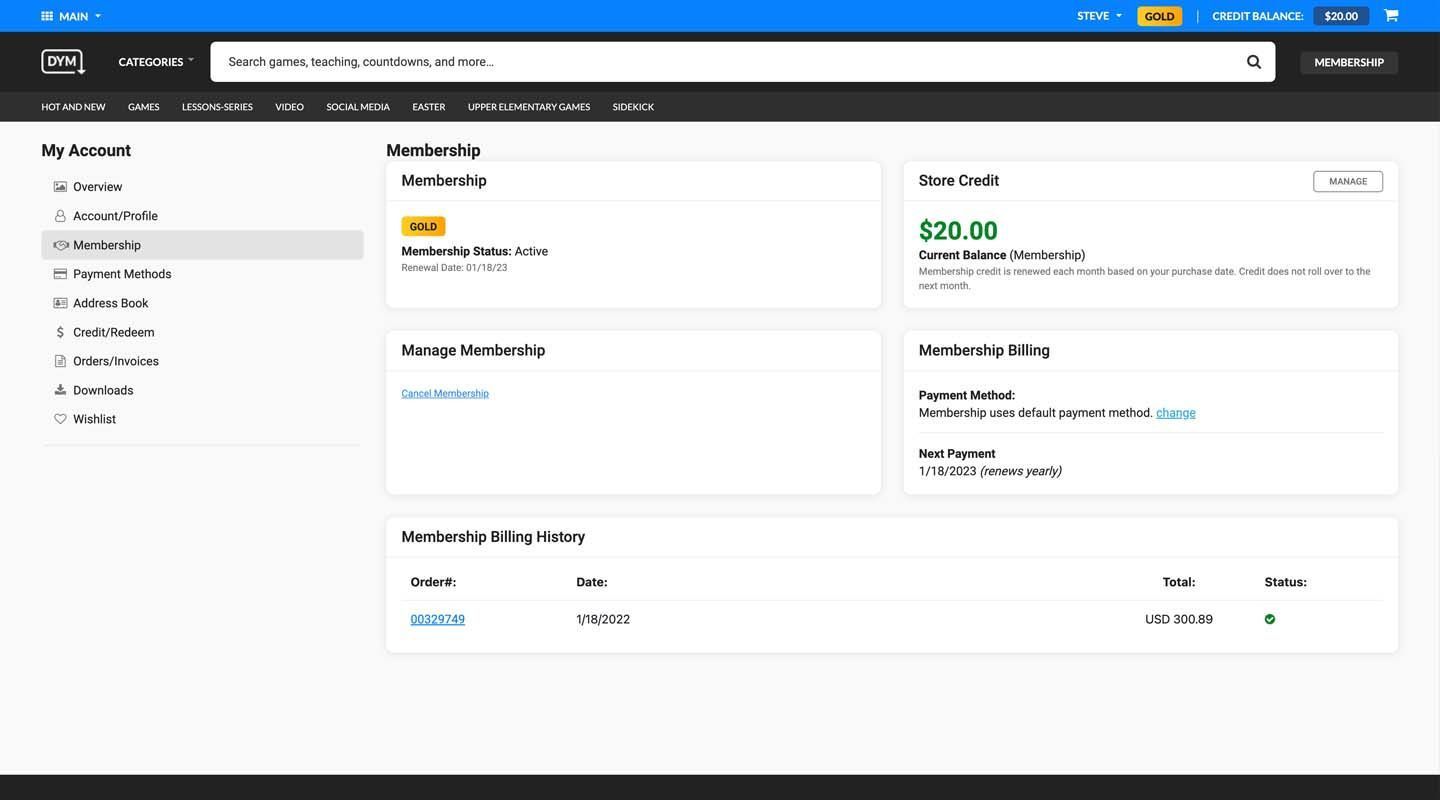Expand the MAIN dropdown menu
This screenshot has height=800, width=1440.
[72, 16]
